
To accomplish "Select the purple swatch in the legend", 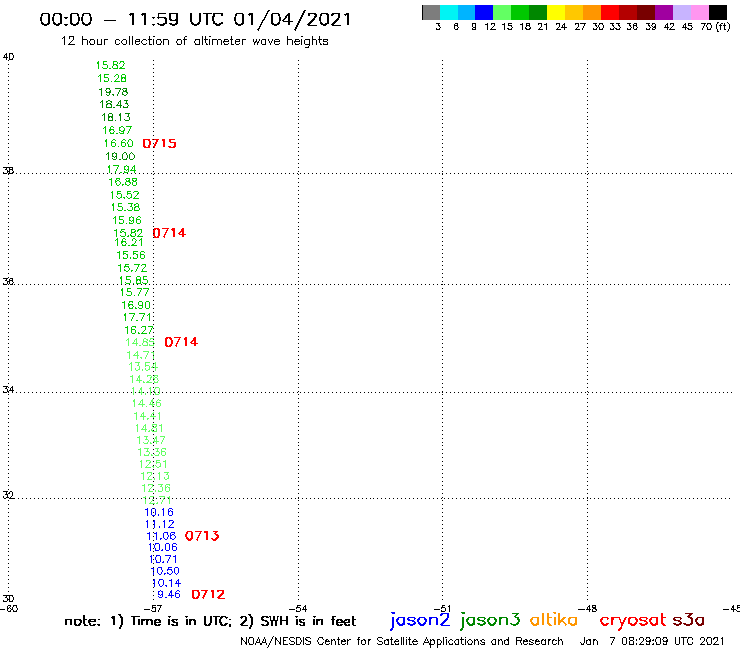I will (x=664, y=12).
